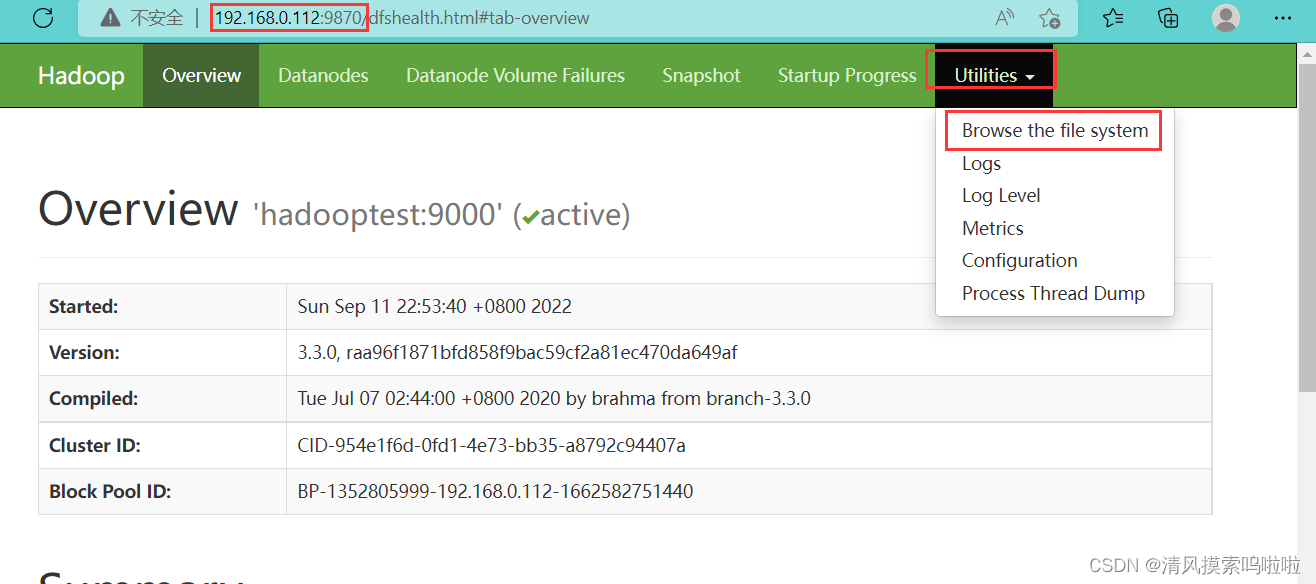Click the Hadoop brand logo link

[x=81, y=76]
